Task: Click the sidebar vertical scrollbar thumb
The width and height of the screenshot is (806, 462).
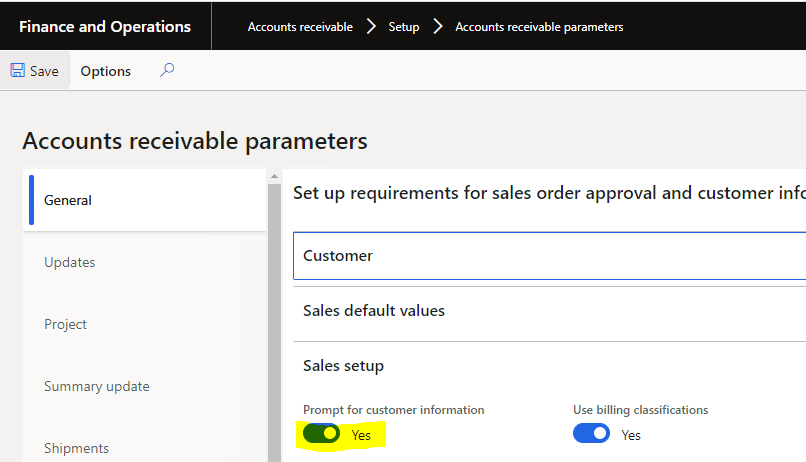Action: click(274, 320)
